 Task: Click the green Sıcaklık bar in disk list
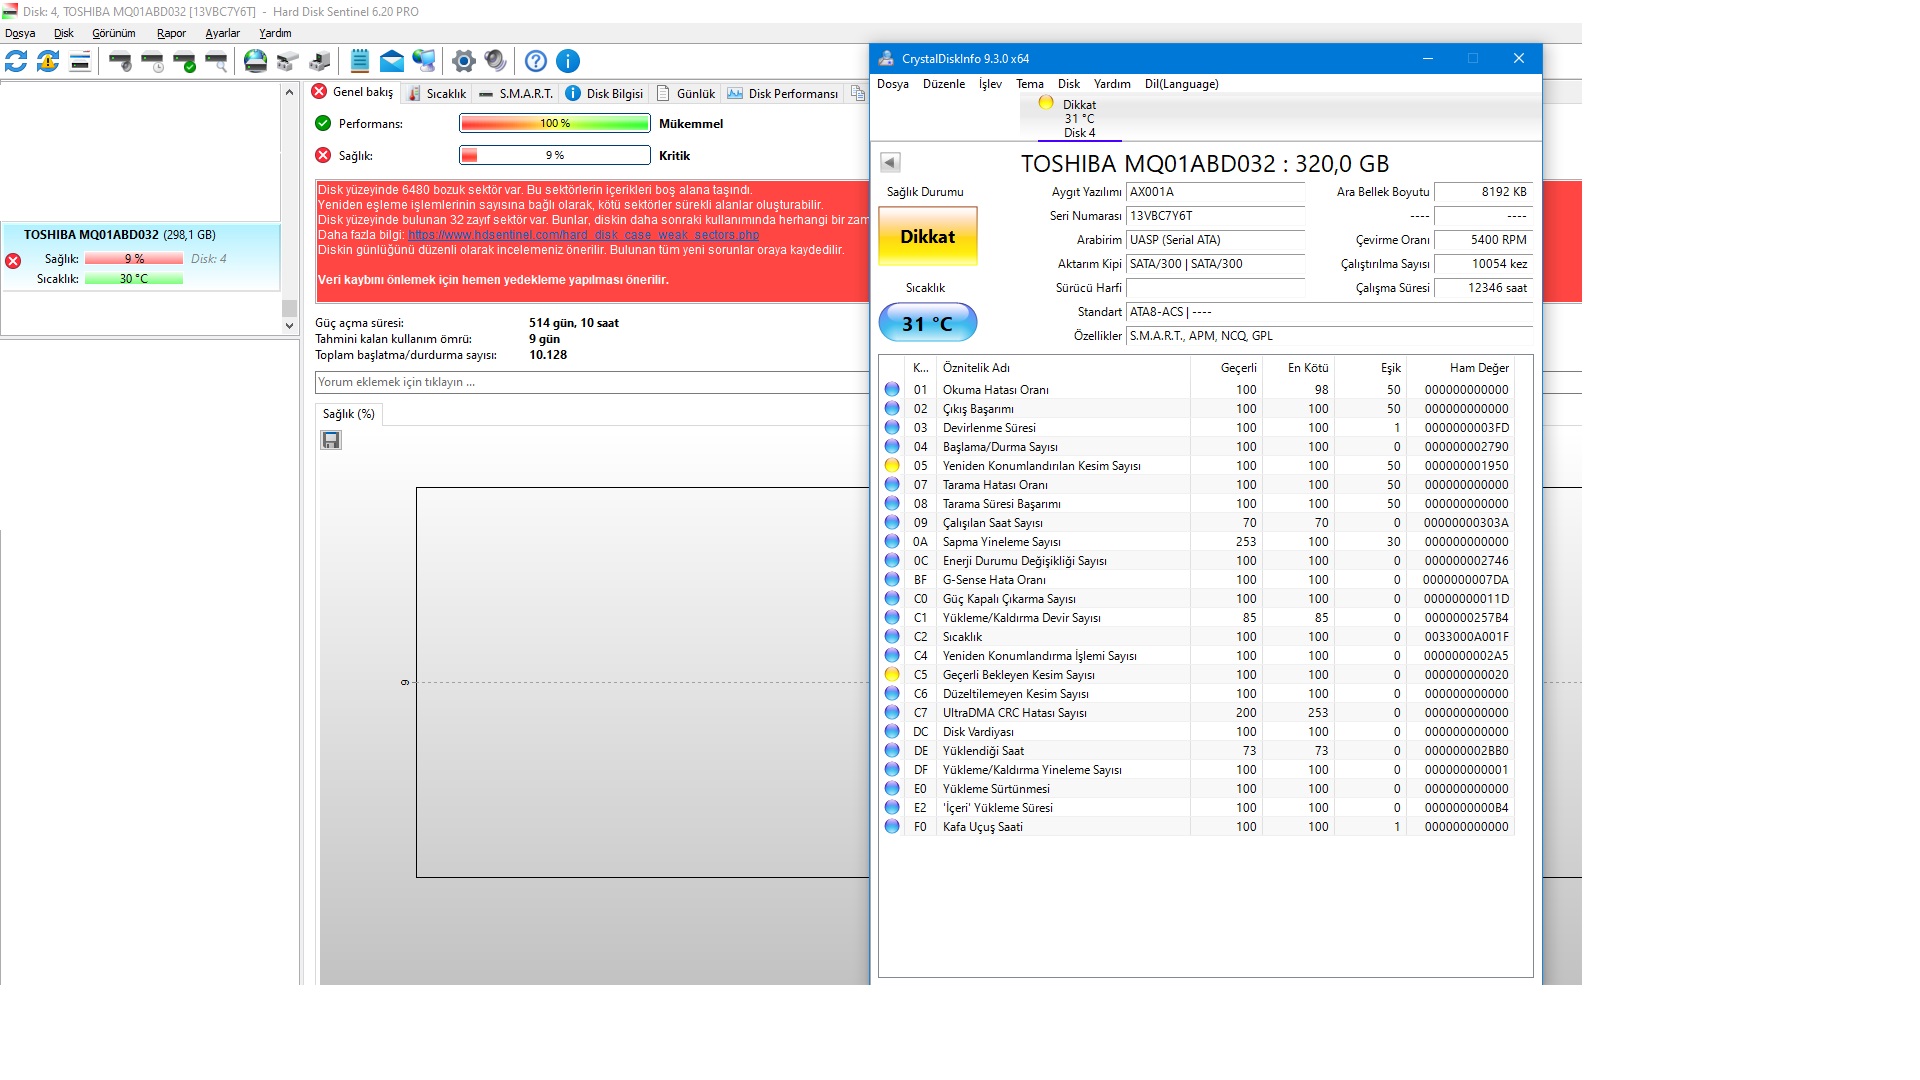point(134,279)
